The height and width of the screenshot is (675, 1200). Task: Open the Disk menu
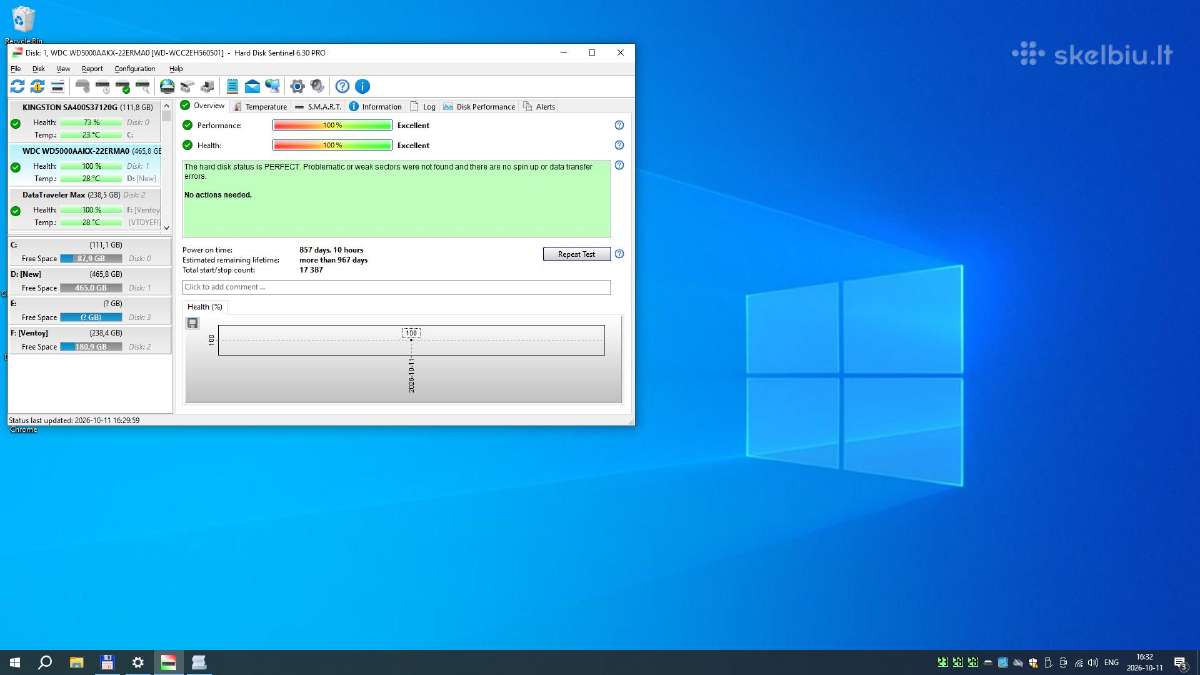pos(39,69)
